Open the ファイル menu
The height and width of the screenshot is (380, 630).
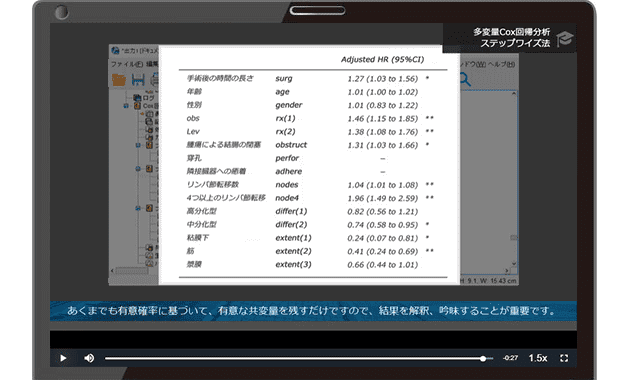[x=127, y=64]
